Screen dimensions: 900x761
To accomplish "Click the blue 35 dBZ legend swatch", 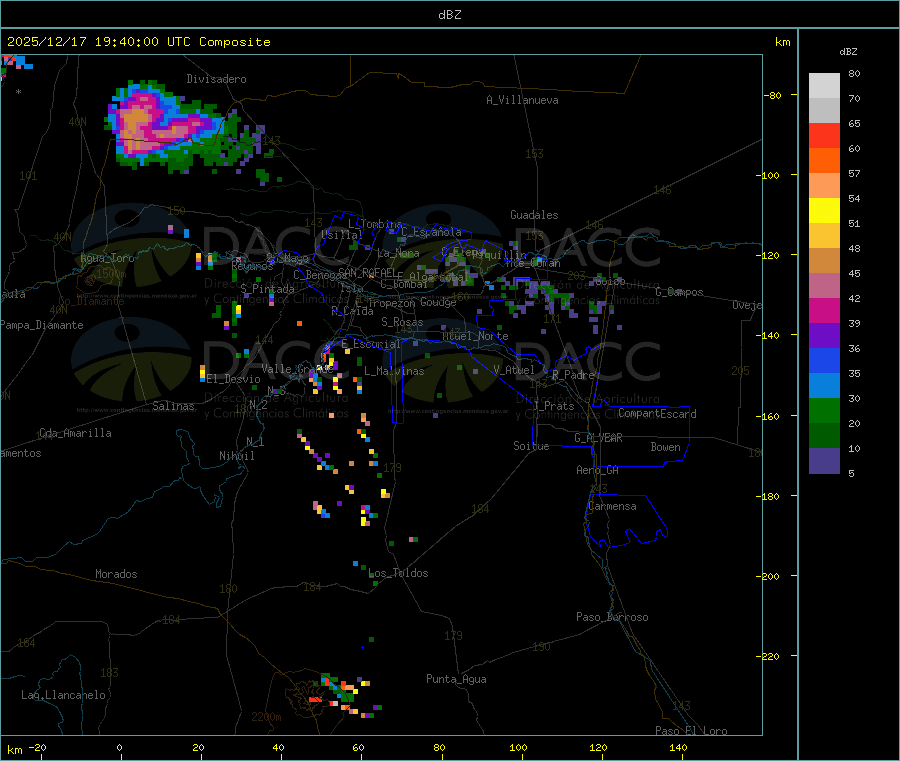I will coord(824,360).
